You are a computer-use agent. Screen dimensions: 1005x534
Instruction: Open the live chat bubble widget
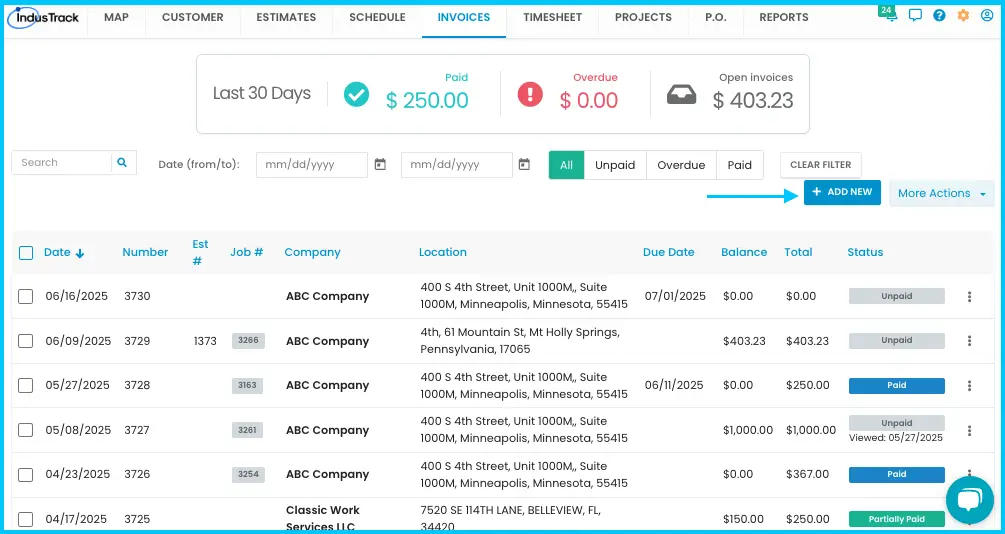[x=970, y=500]
